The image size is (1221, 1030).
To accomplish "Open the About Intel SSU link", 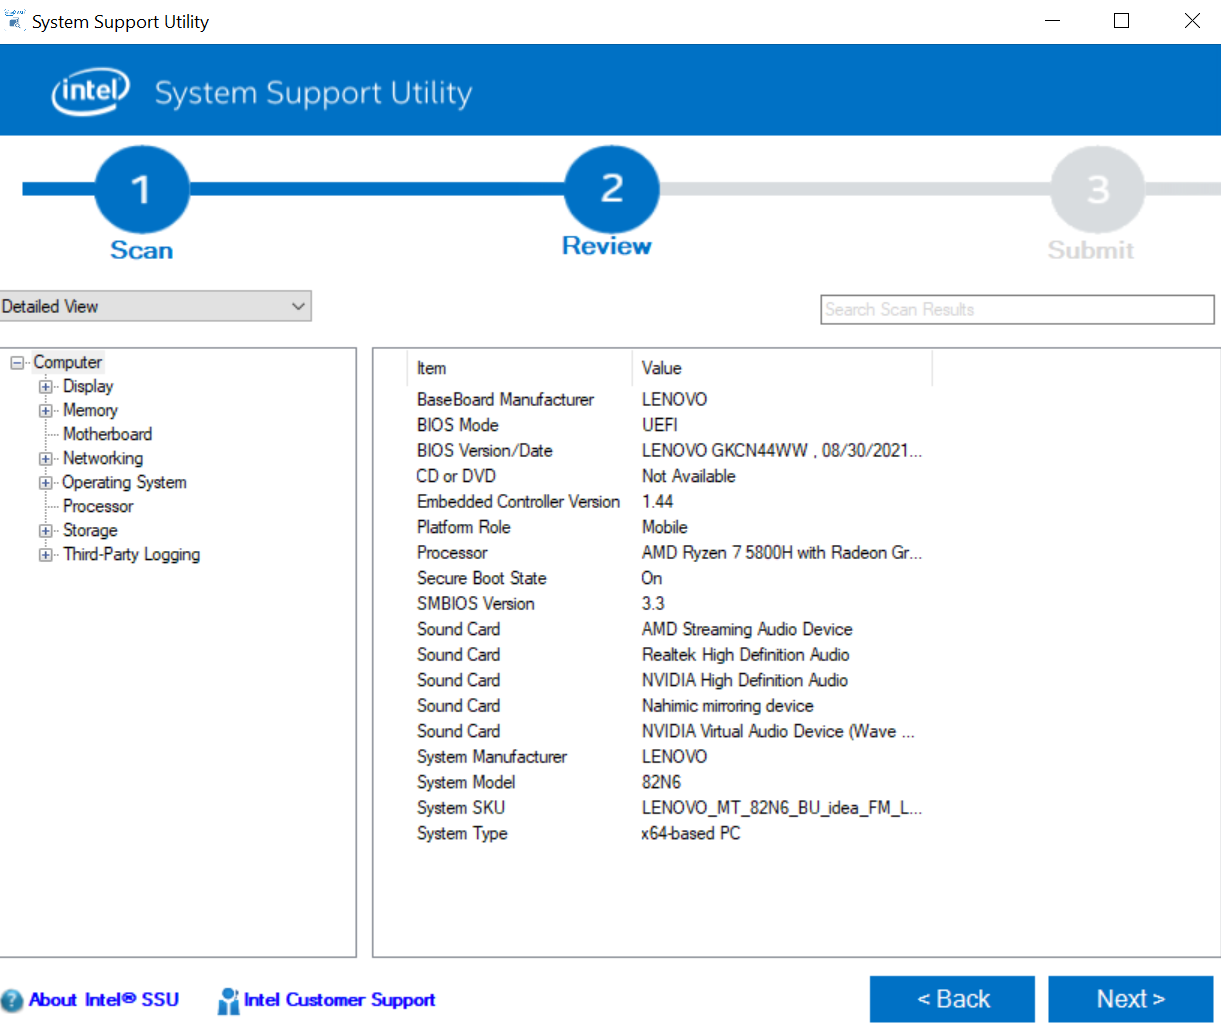I will [104, 999].
